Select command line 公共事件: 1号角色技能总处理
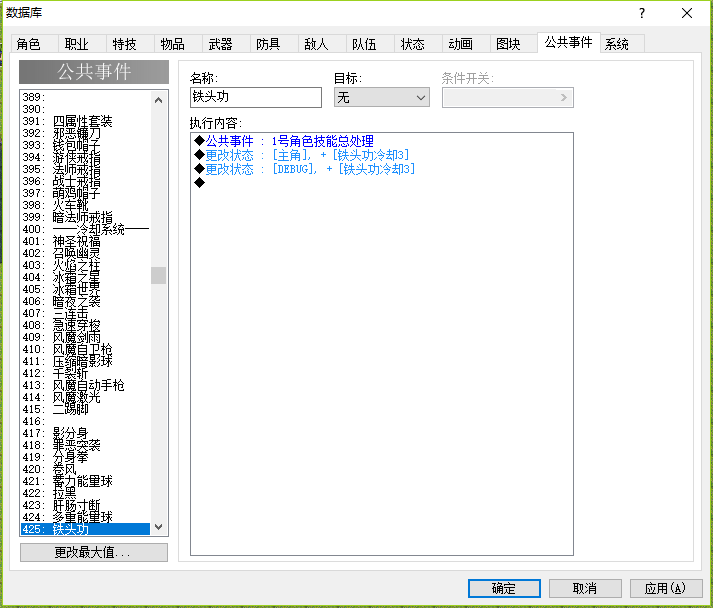This screenshot has height=608, width=713. click(382, 141)
